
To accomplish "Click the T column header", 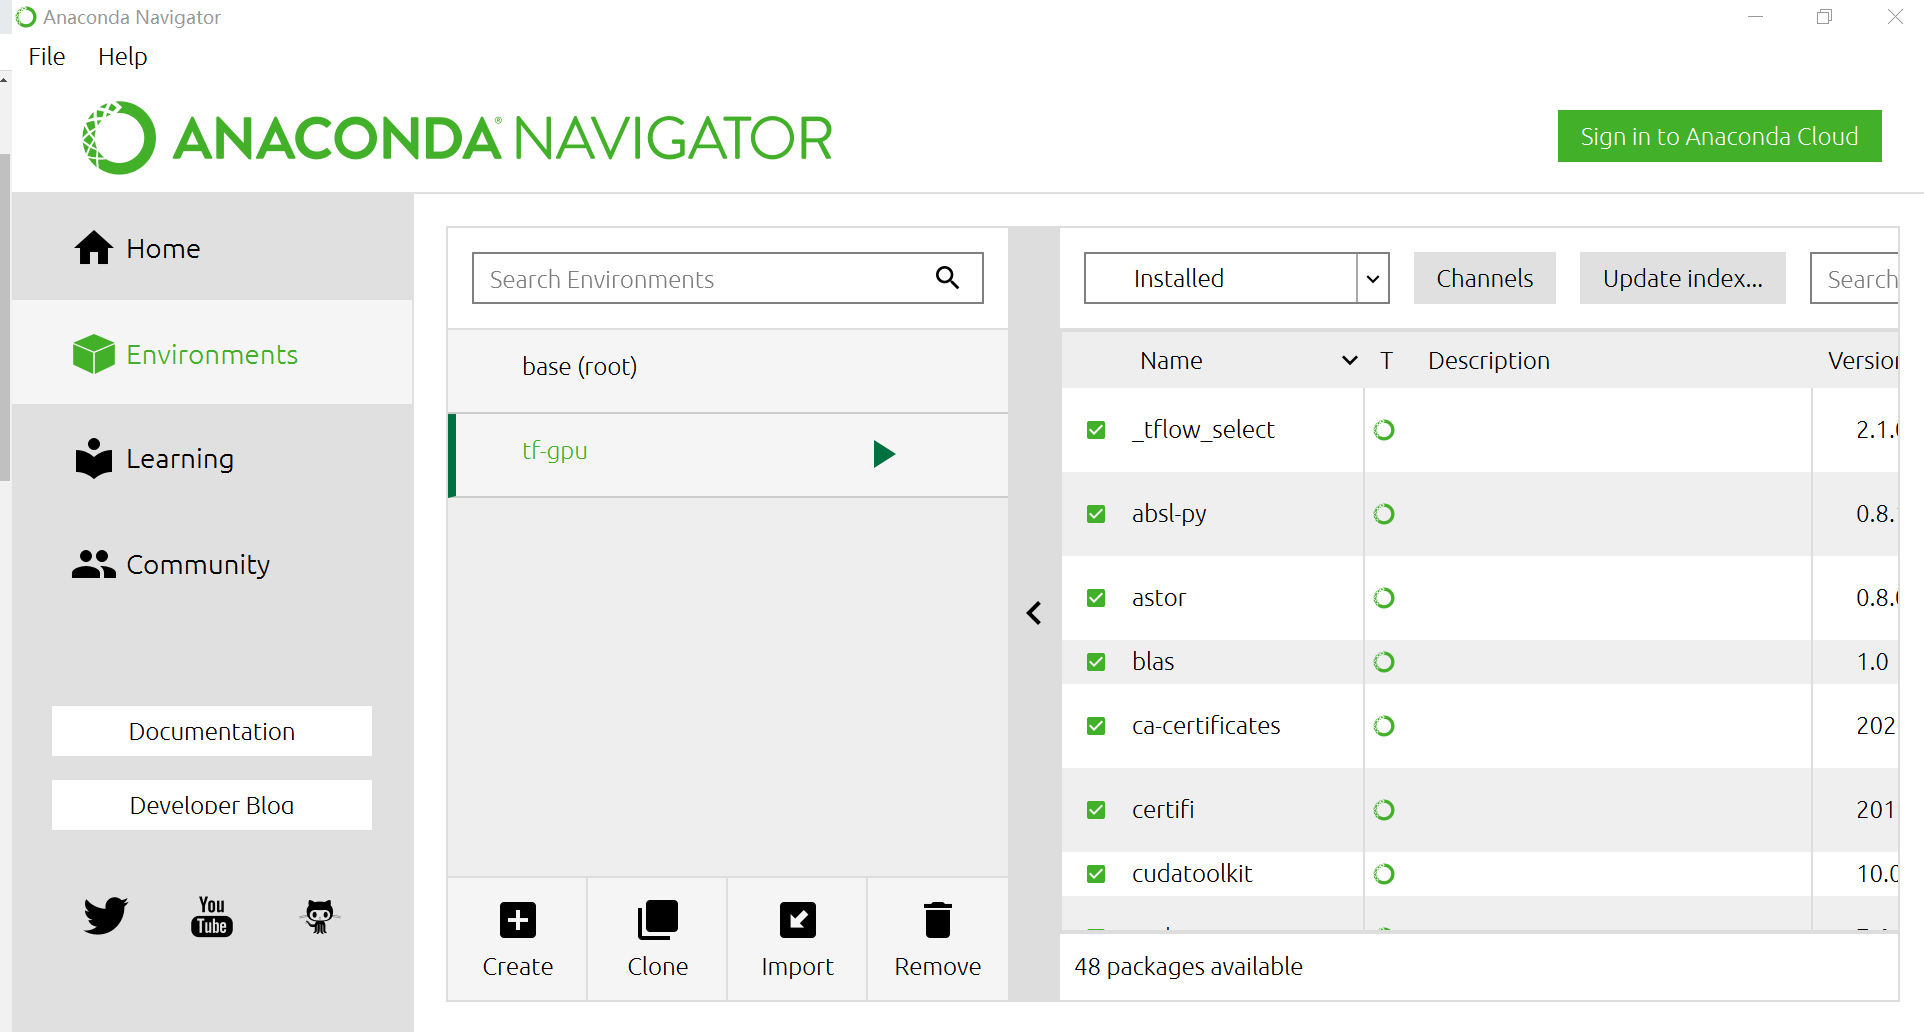I will pyautogui.click(x=1386, y=360).
